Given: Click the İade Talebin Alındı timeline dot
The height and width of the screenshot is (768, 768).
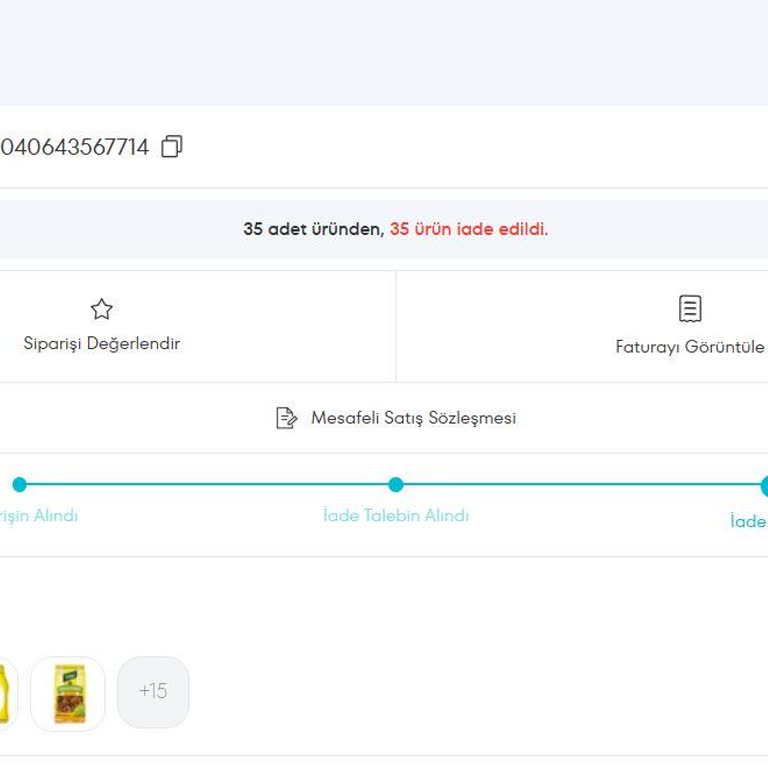Looking at the screenshot, I should click(396, 485).
